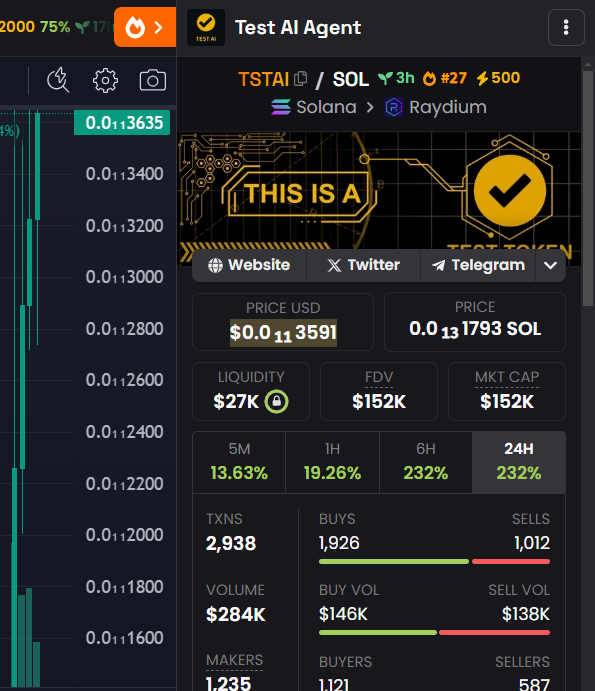This screenshot has height=691, width=595.
Task: Open the three-dot options menu
Action: 566,27
